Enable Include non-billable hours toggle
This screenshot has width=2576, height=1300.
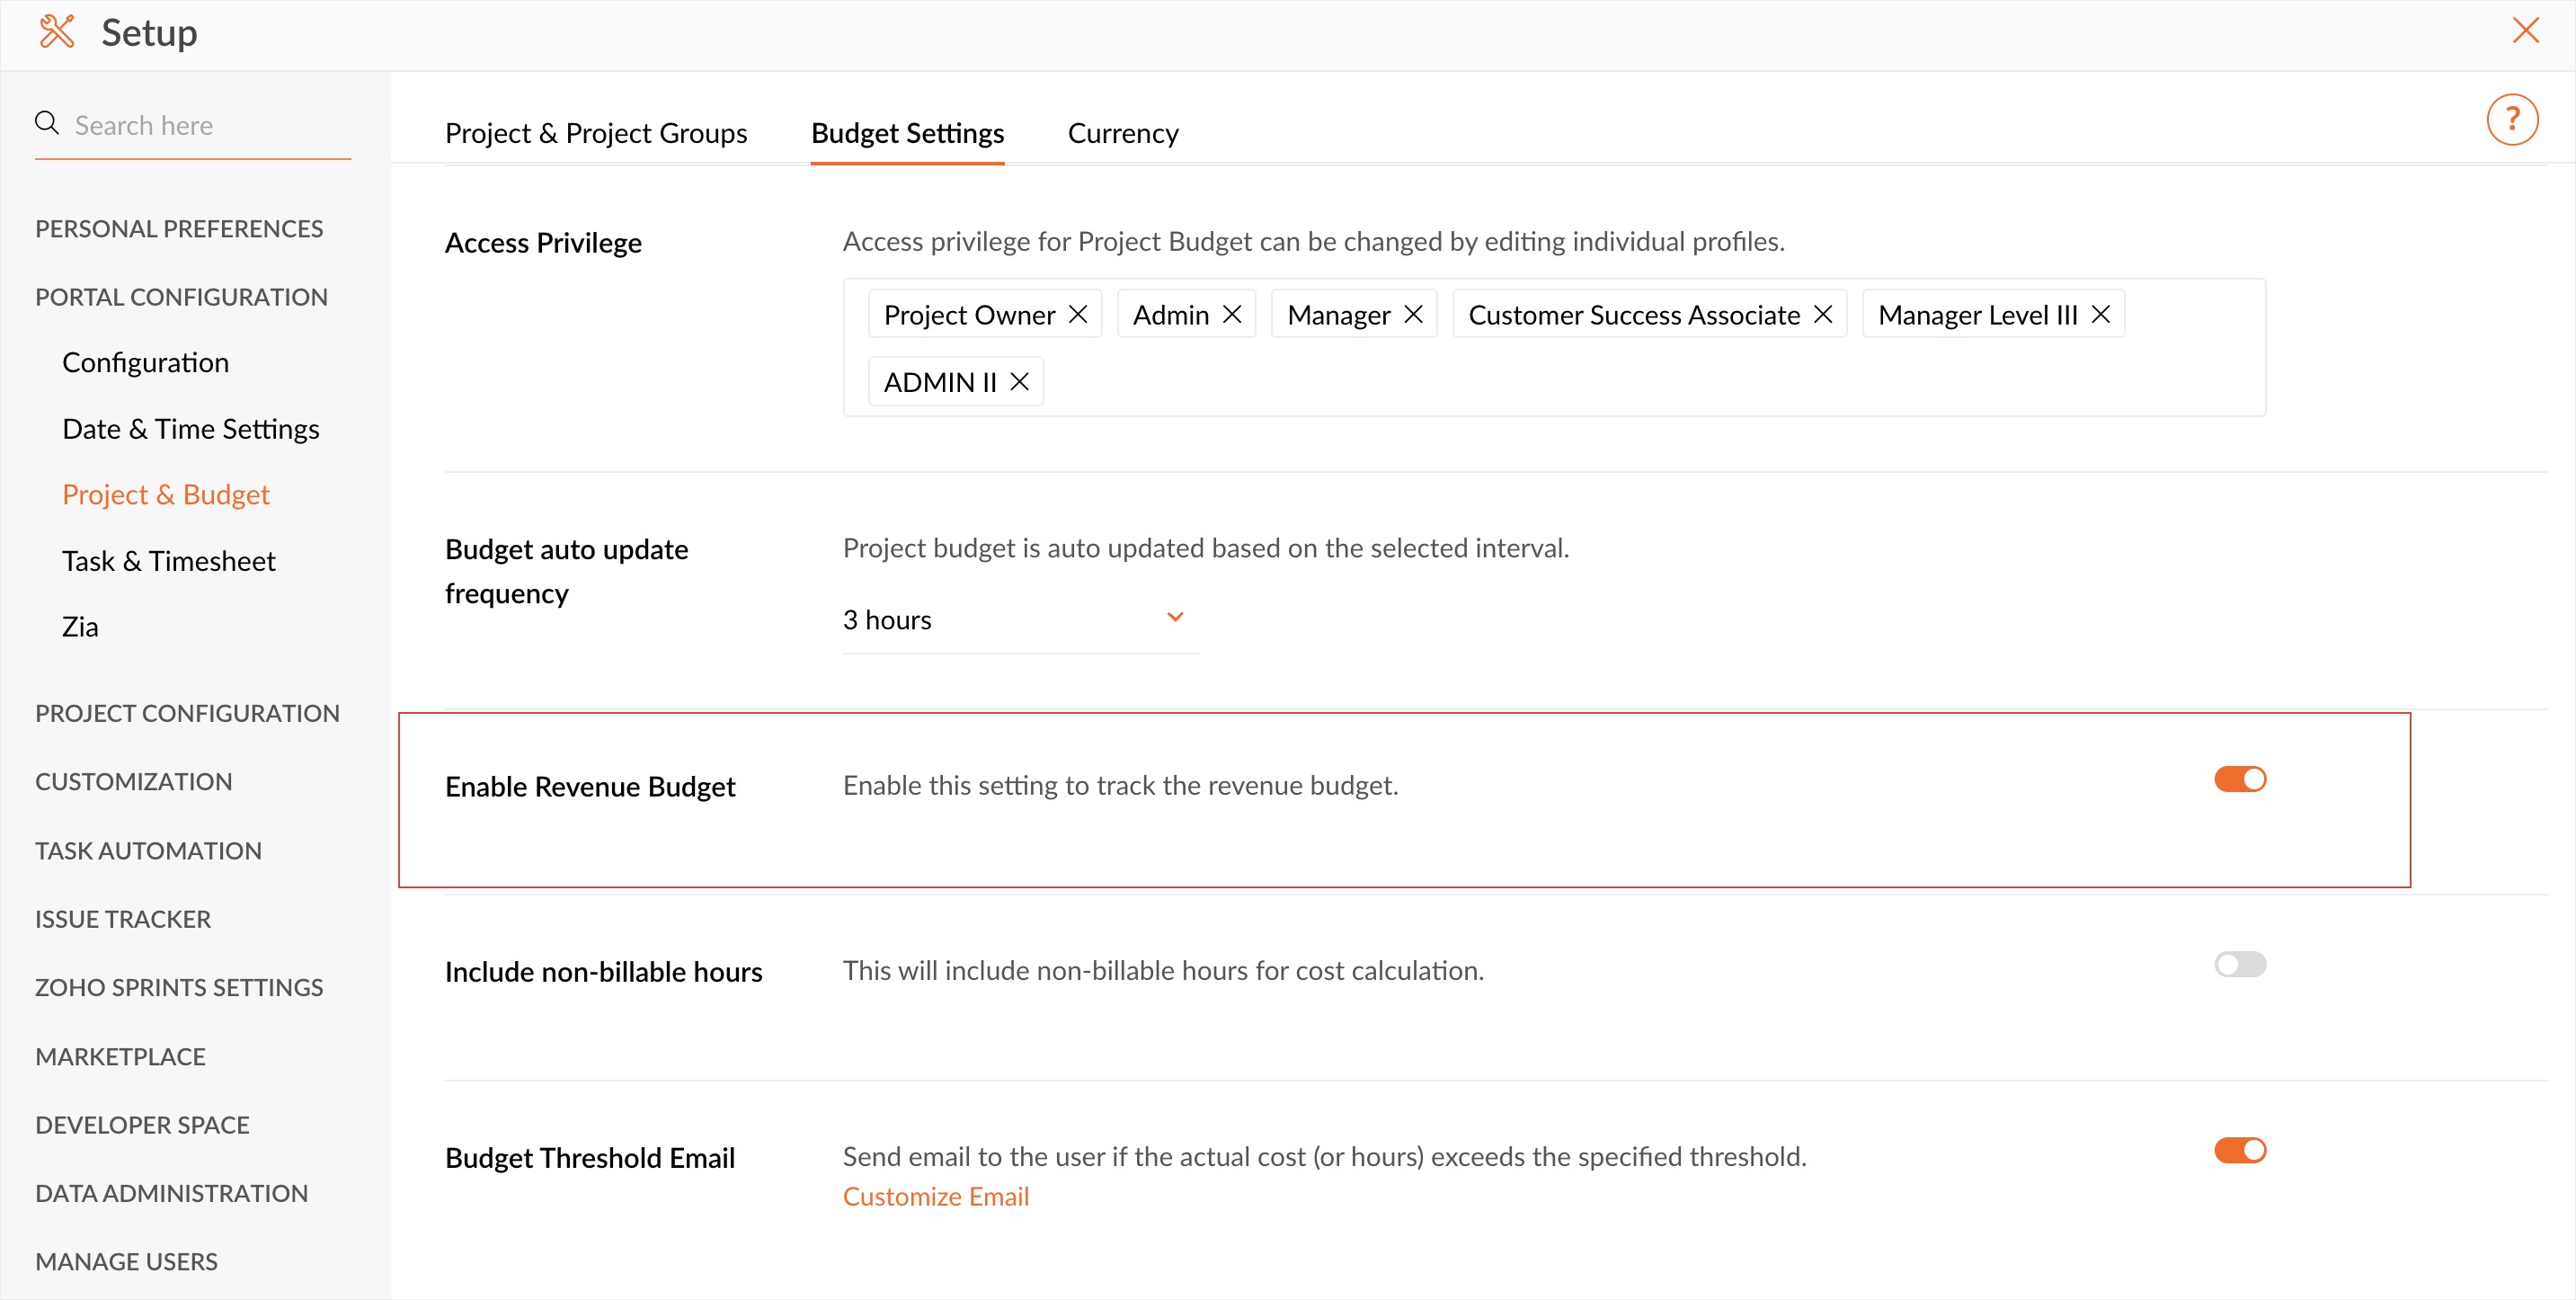pos(2239,964)
